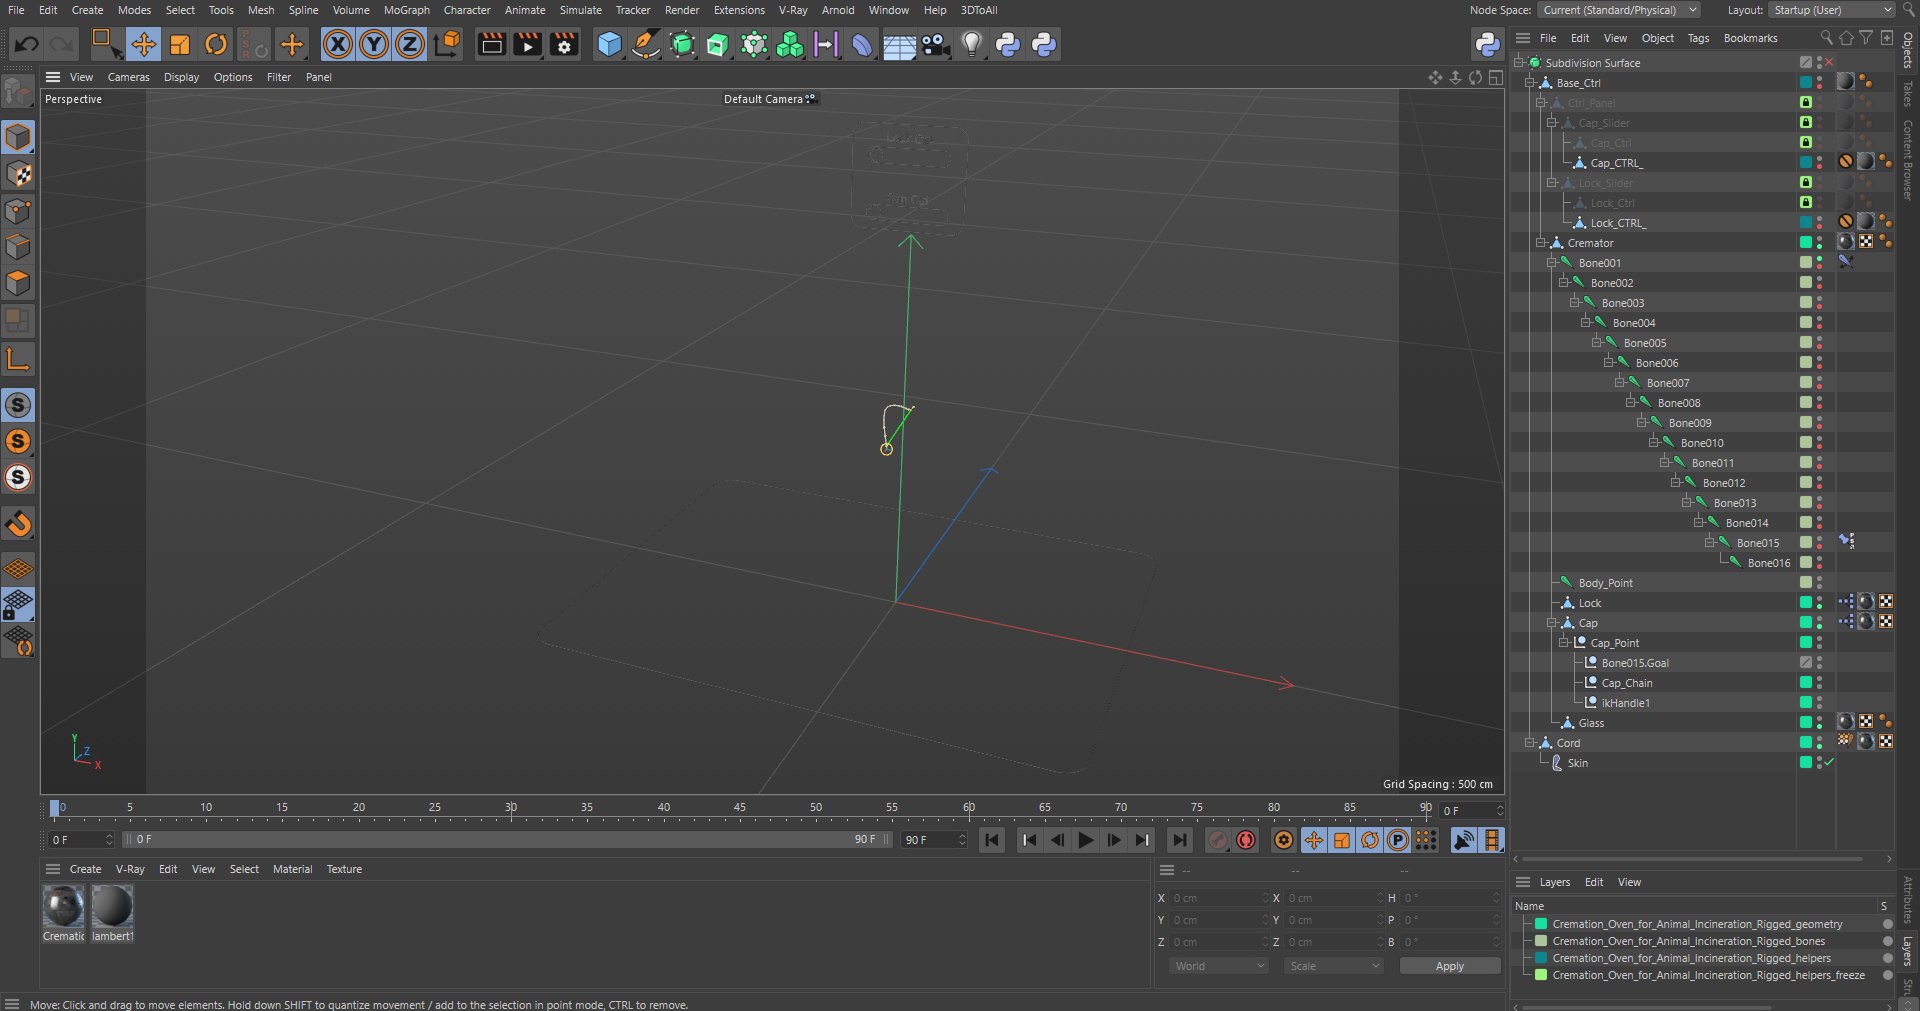
Task: Open the Layers menu in Layer Manager
Action: pyautogui.click(x=1554, y=882)
